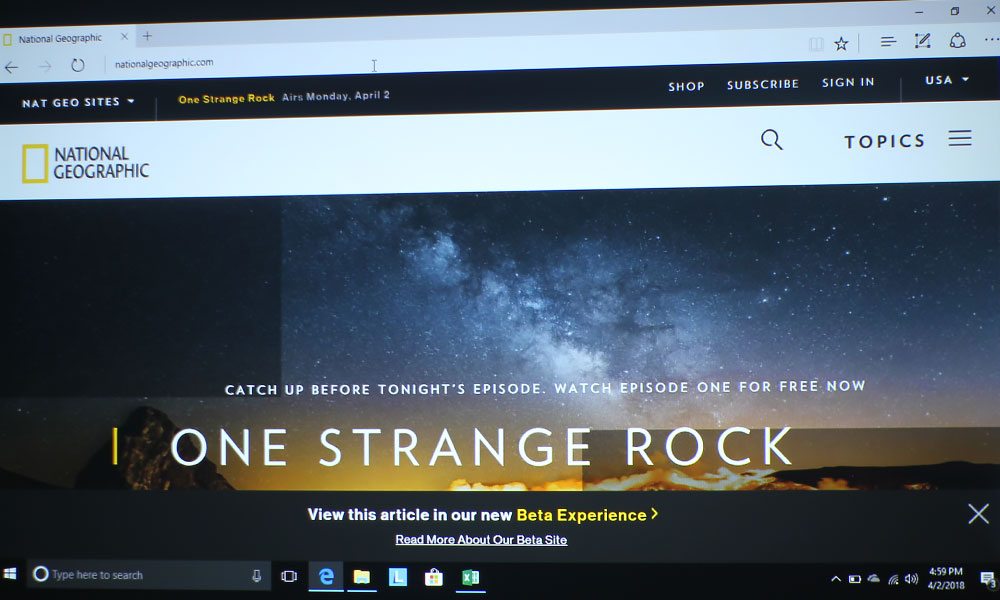Open the Windows Start menu
1000x600 pixels.
10,574
